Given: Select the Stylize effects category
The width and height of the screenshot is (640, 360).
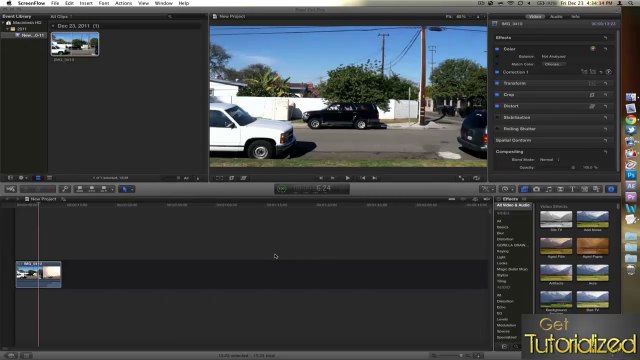Looking at the screenshot, I should click(502, 276).
